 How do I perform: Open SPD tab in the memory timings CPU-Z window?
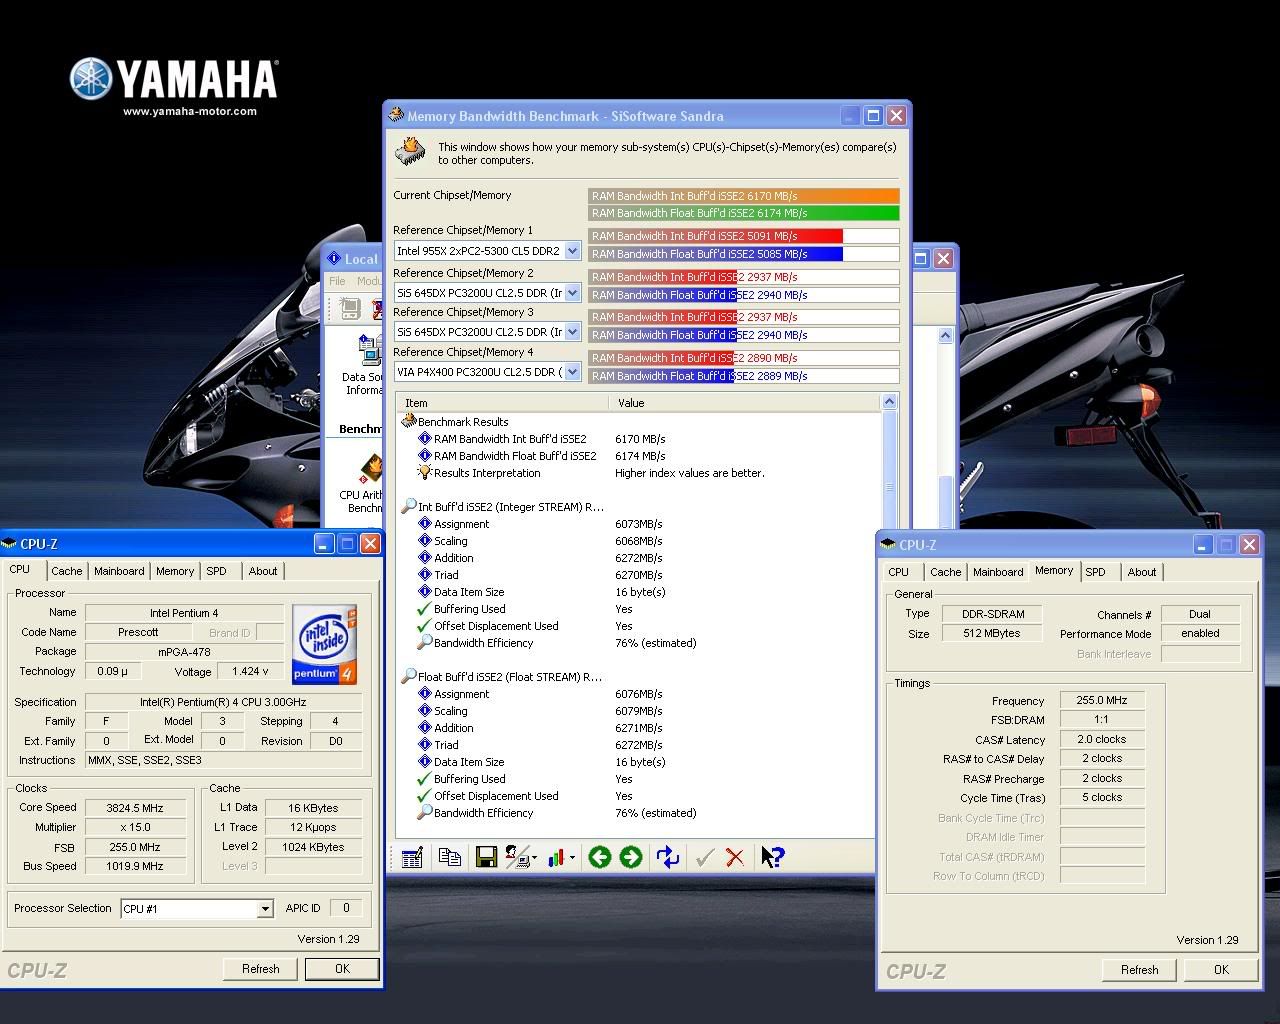tap(1095, 572)
